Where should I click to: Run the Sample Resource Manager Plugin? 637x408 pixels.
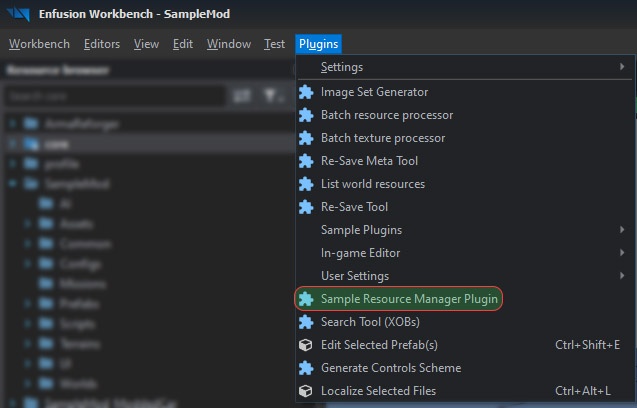[409, 299]
